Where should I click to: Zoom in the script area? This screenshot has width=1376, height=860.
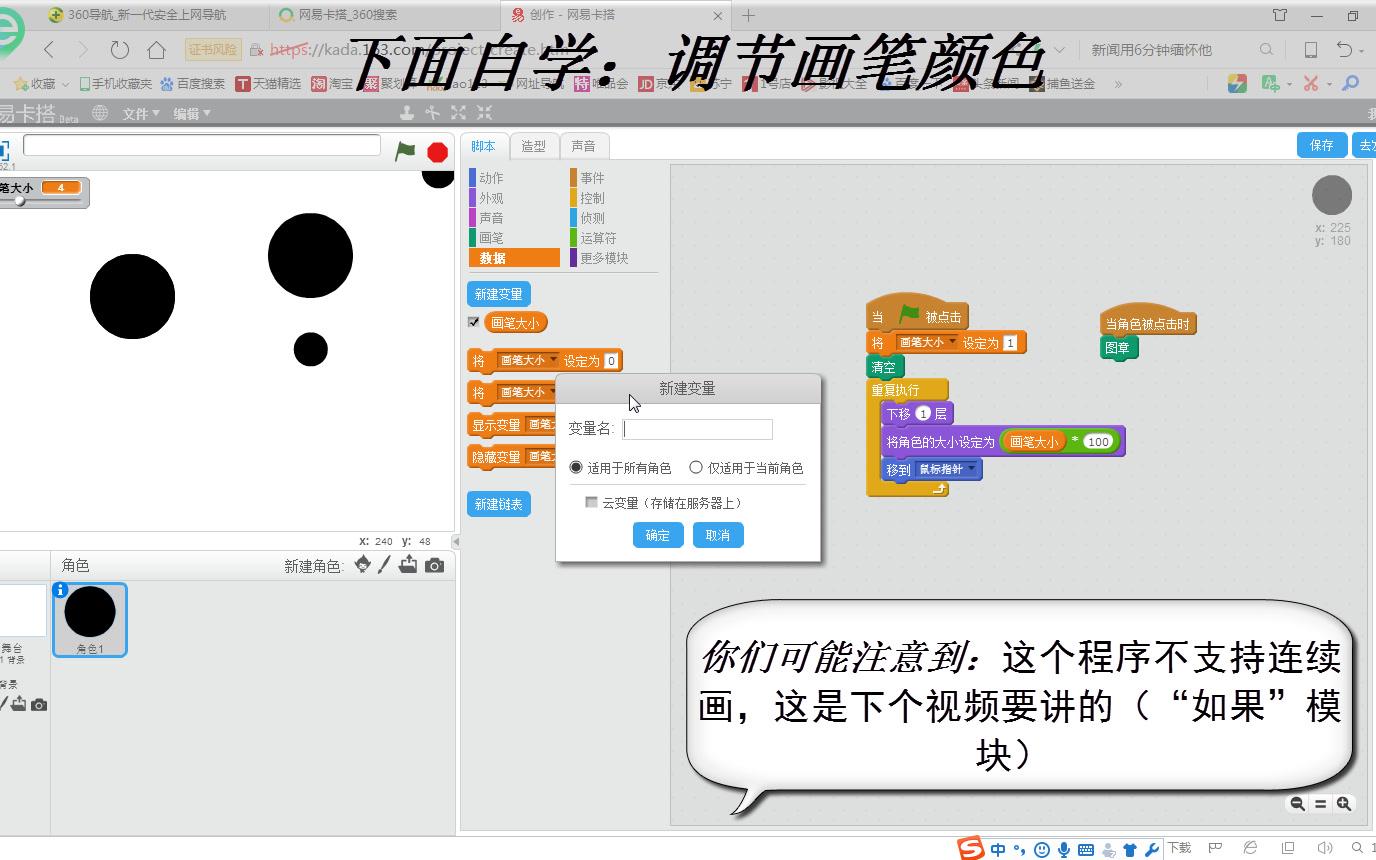(x=1344, y=803)
